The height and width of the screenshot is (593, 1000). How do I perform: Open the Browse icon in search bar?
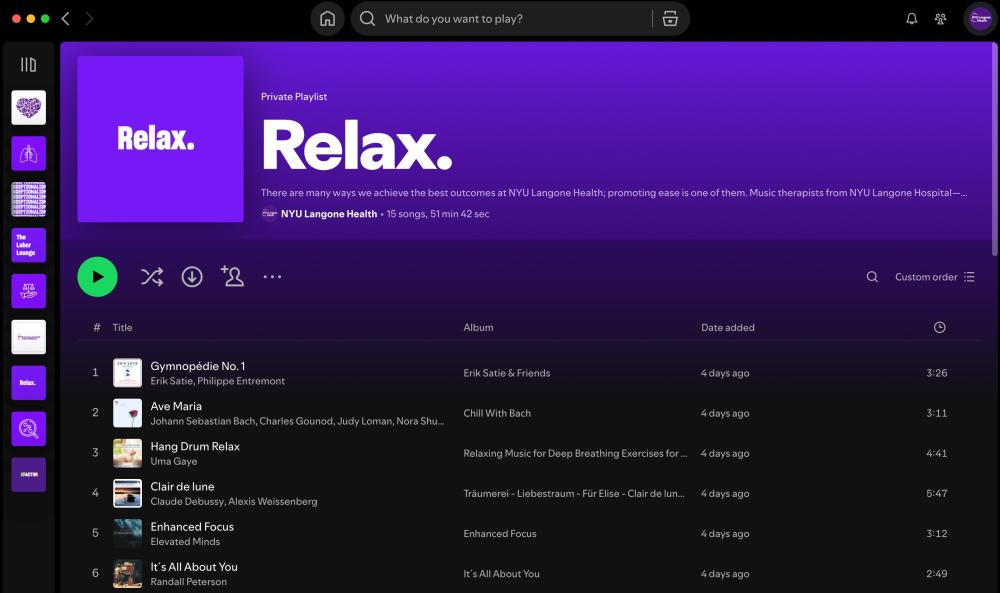[x=670, y=19]
